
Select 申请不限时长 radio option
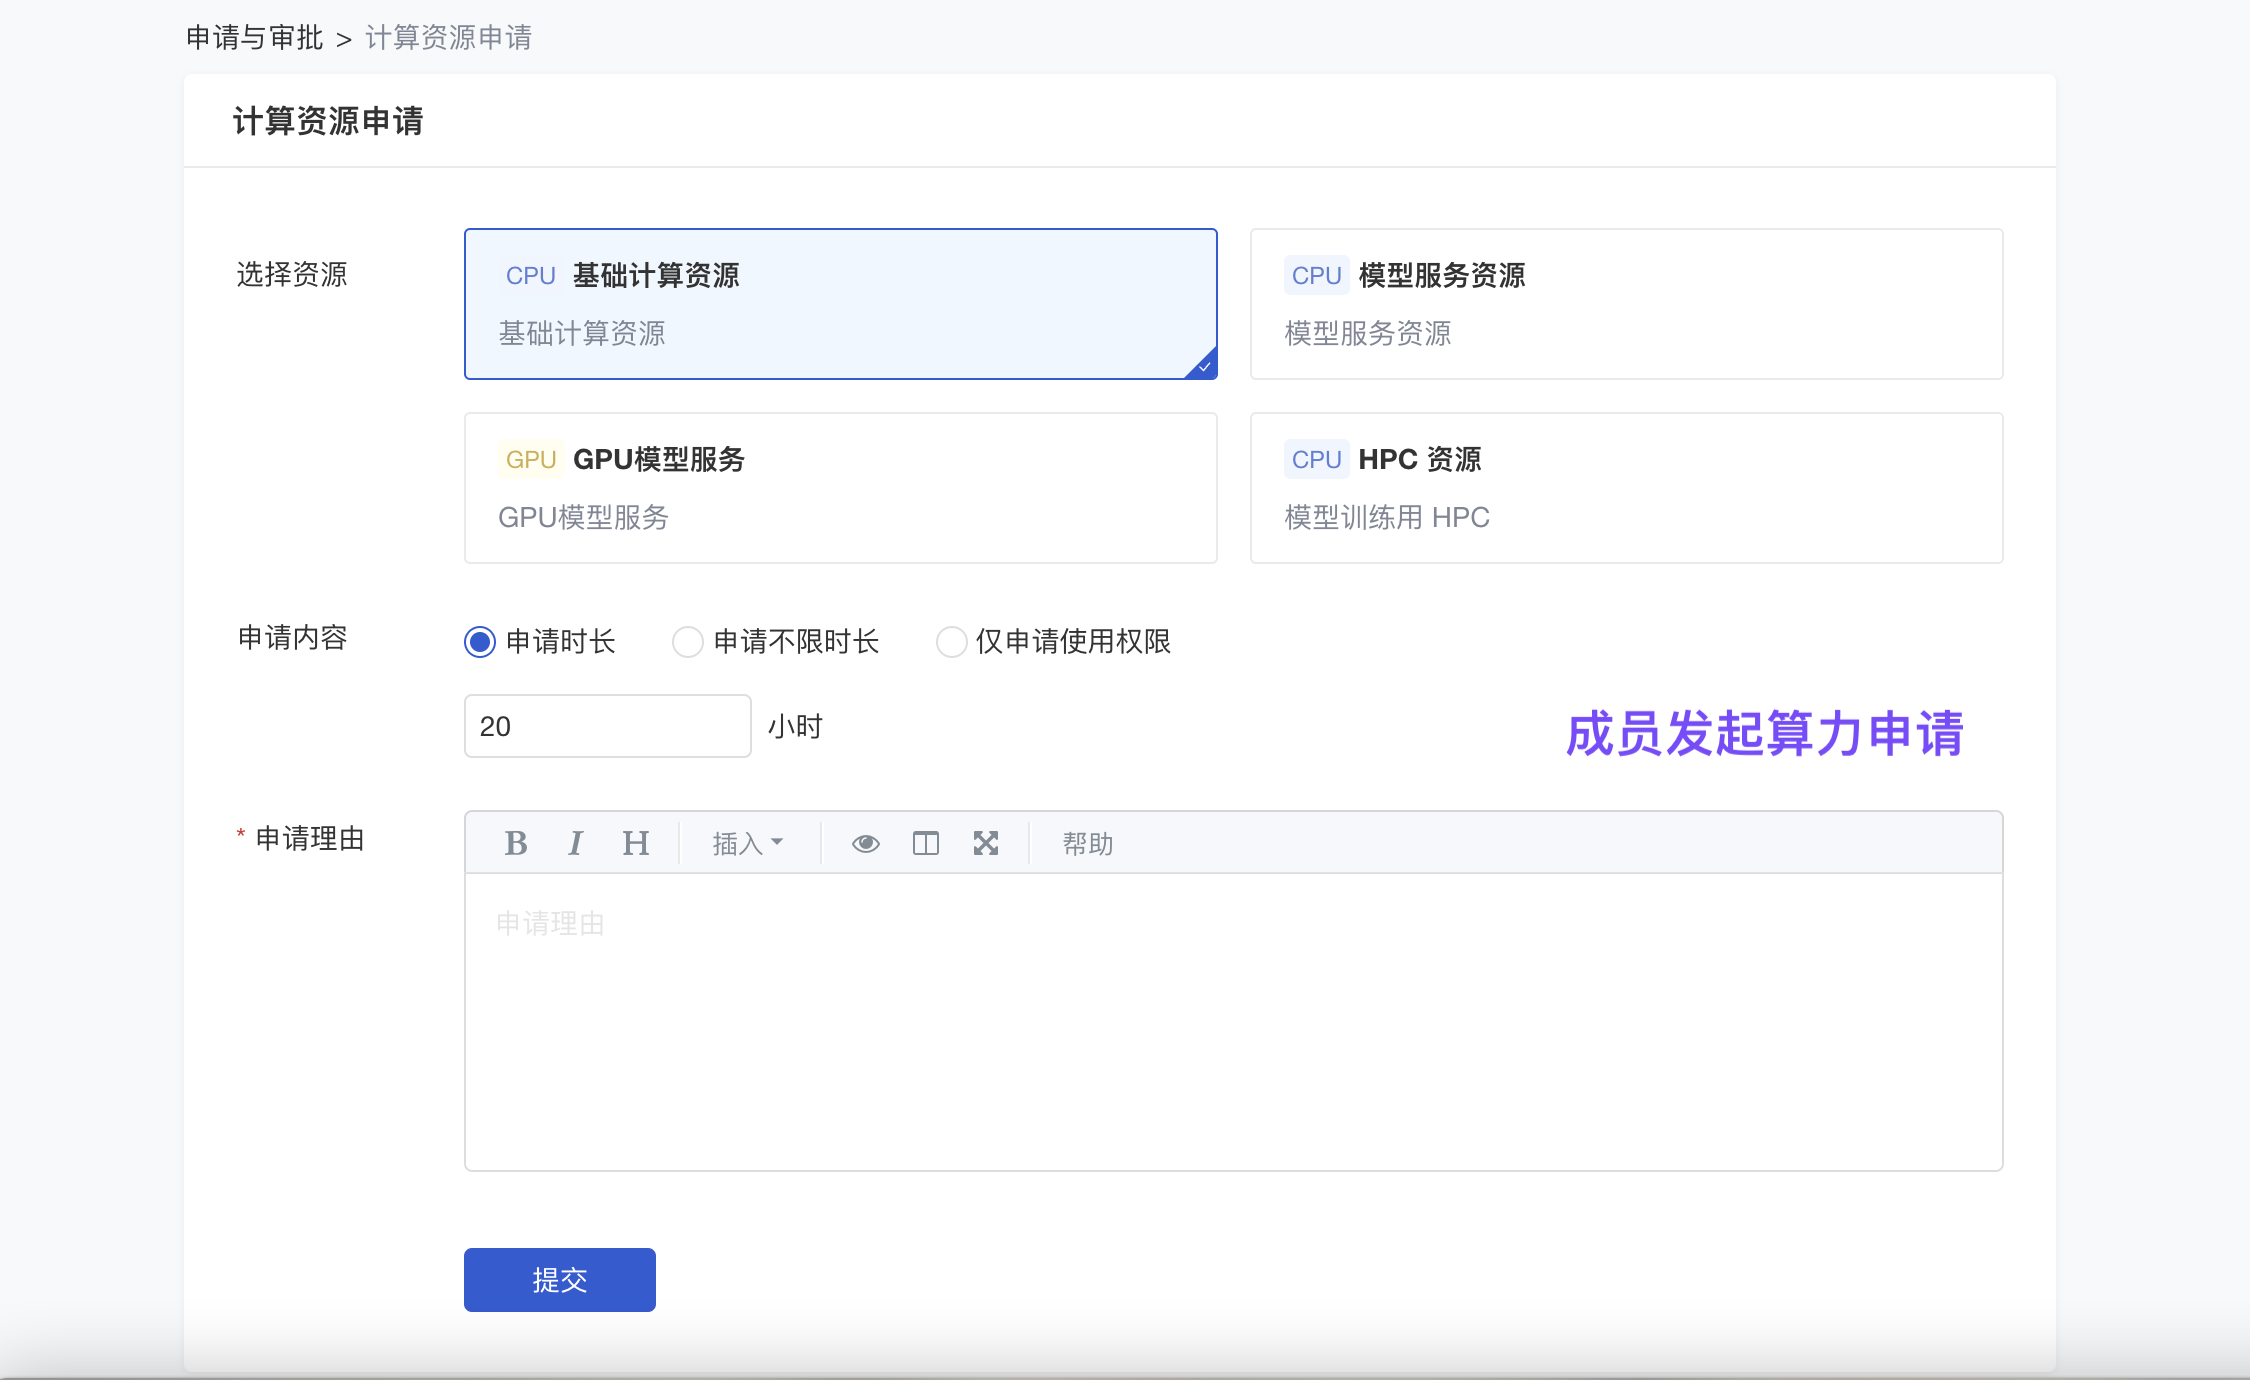pyautogui.click(x=688, y=641)
